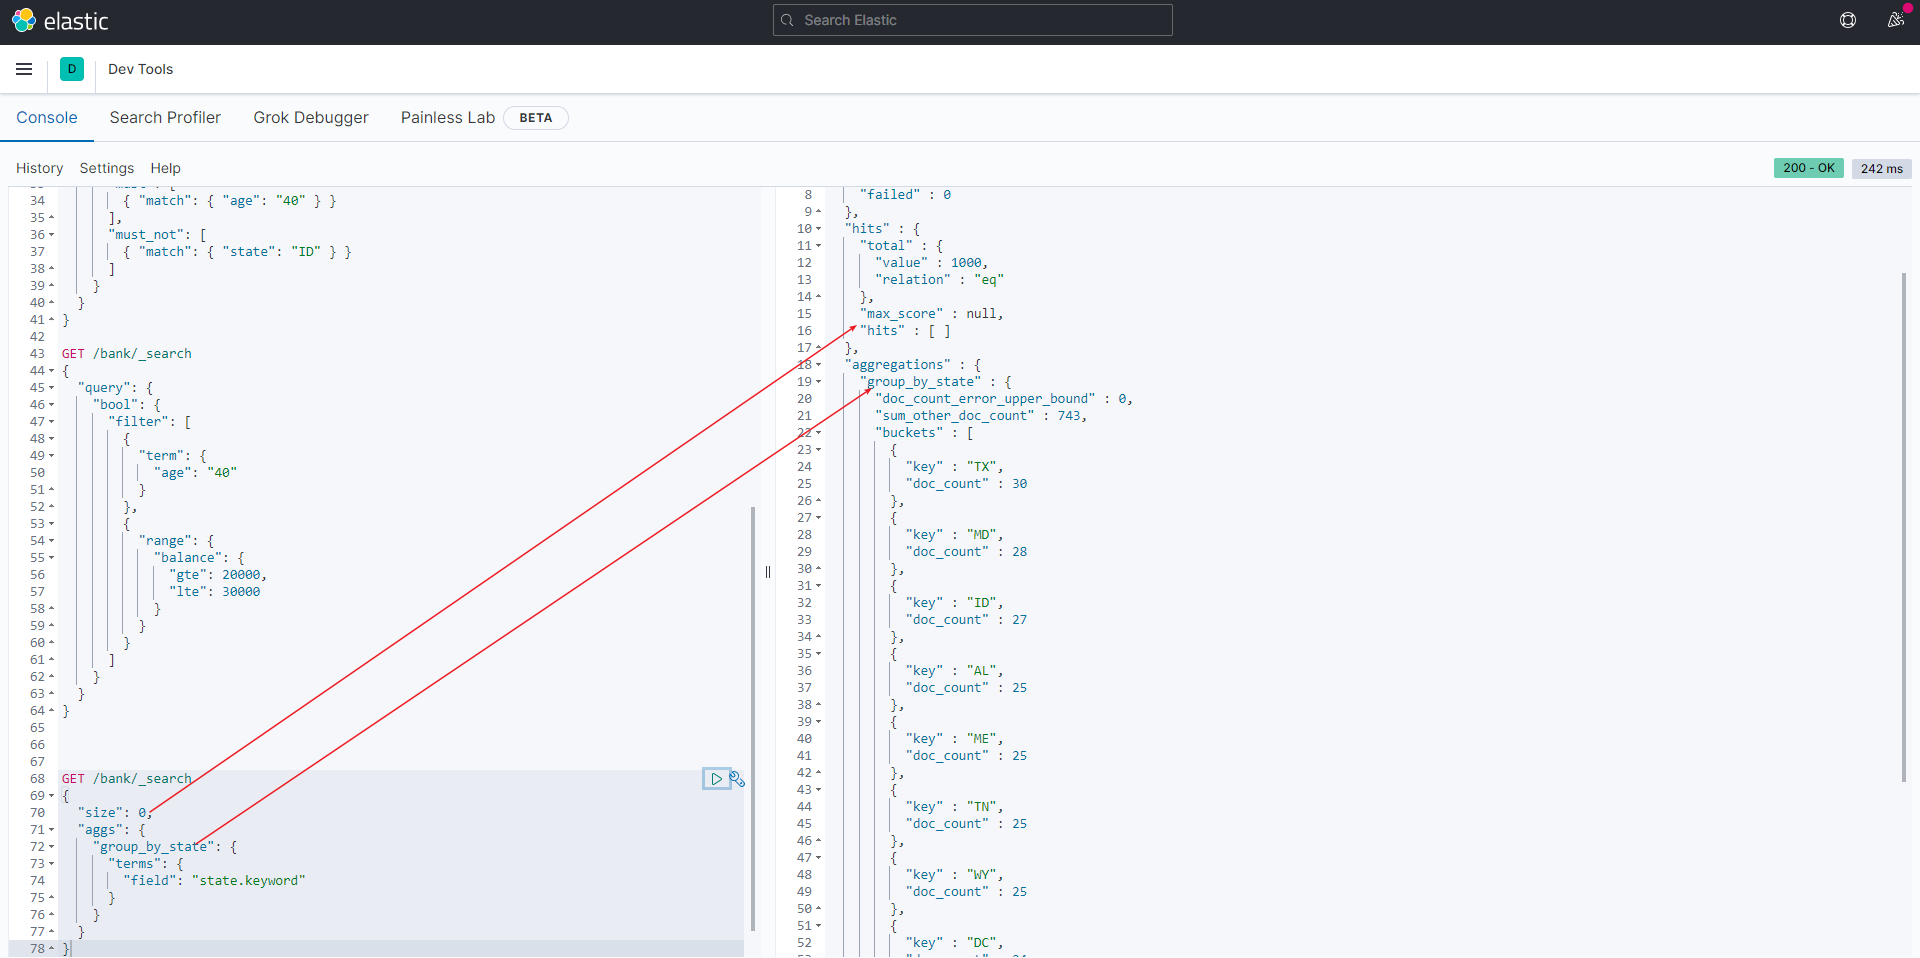Run the request with the play icon

716,779
